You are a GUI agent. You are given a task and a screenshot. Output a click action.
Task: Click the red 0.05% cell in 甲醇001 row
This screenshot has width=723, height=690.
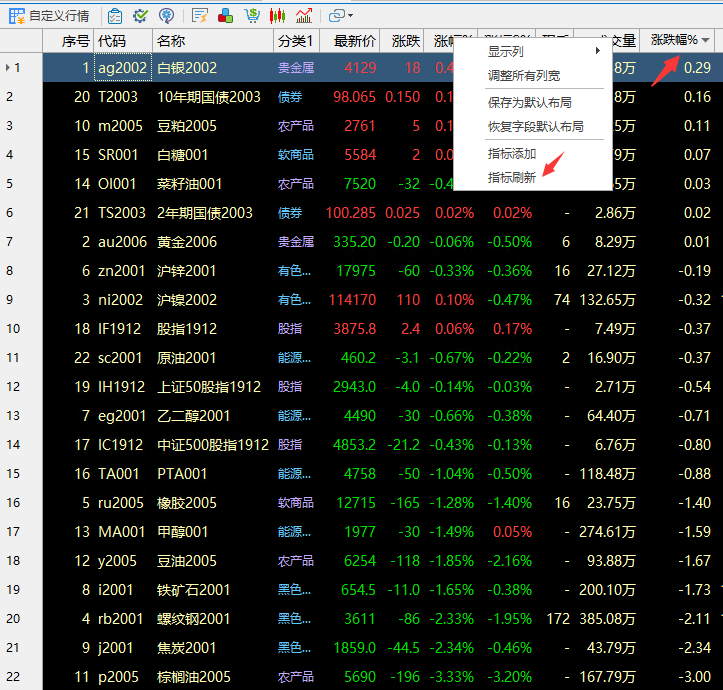click(x=512, y=532)
